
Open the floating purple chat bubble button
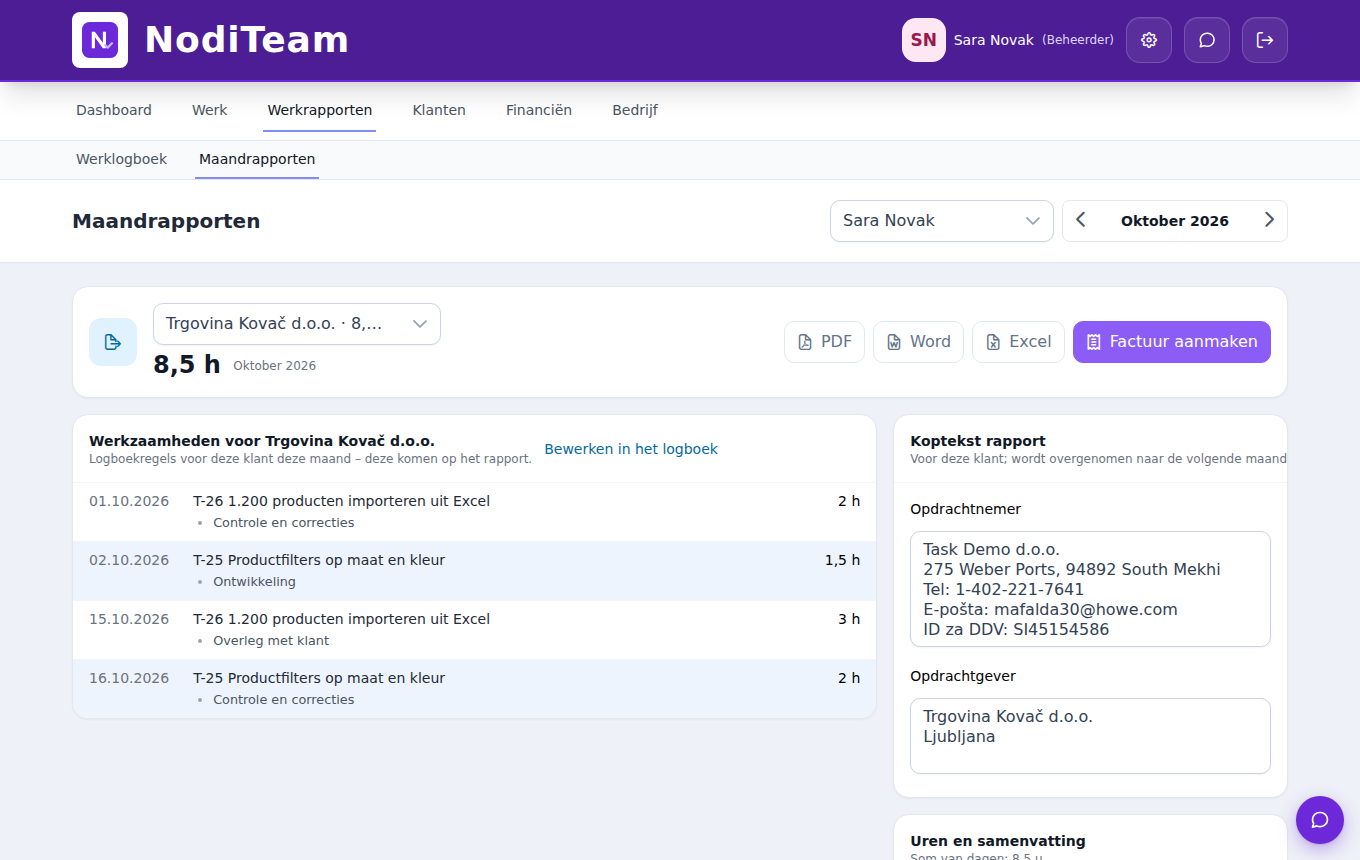pyautogui.click(x=1320, y=820)
